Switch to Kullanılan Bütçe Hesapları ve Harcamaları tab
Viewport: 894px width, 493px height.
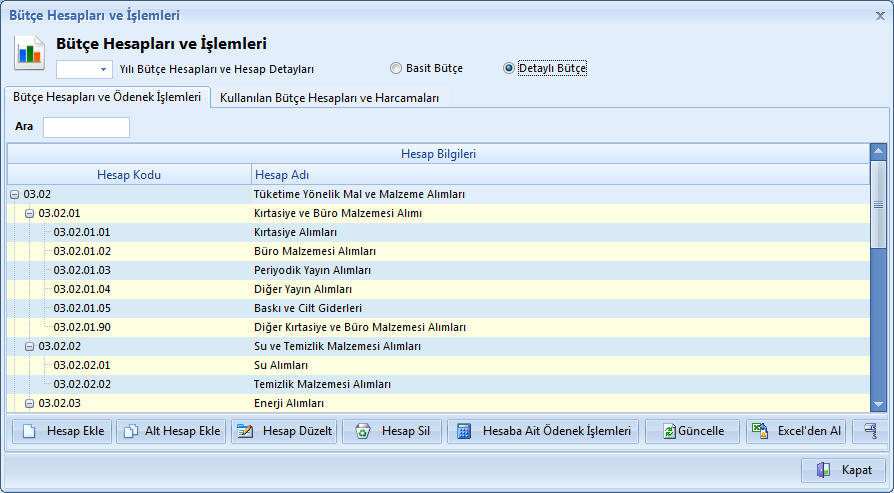coord(329,98)
